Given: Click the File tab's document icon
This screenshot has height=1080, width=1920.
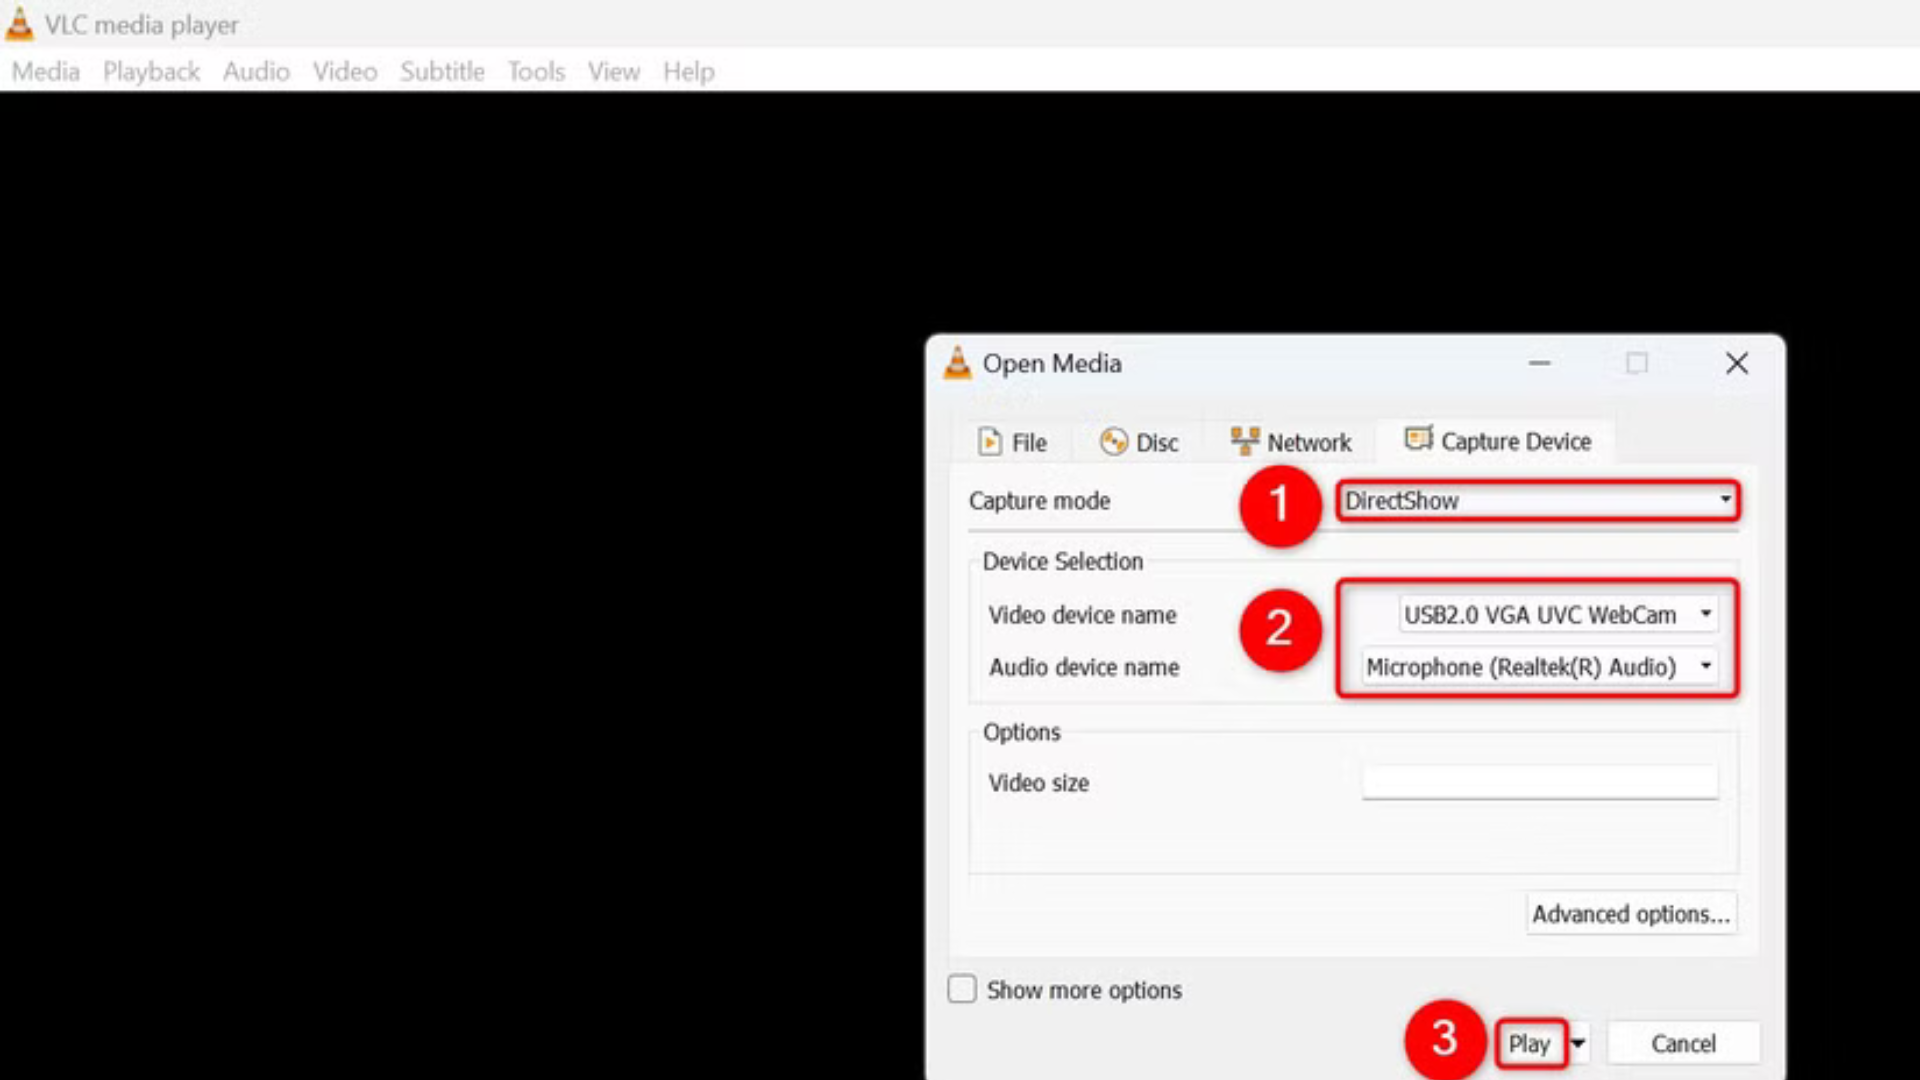Looking at the screenshot, I should point(991,441).
